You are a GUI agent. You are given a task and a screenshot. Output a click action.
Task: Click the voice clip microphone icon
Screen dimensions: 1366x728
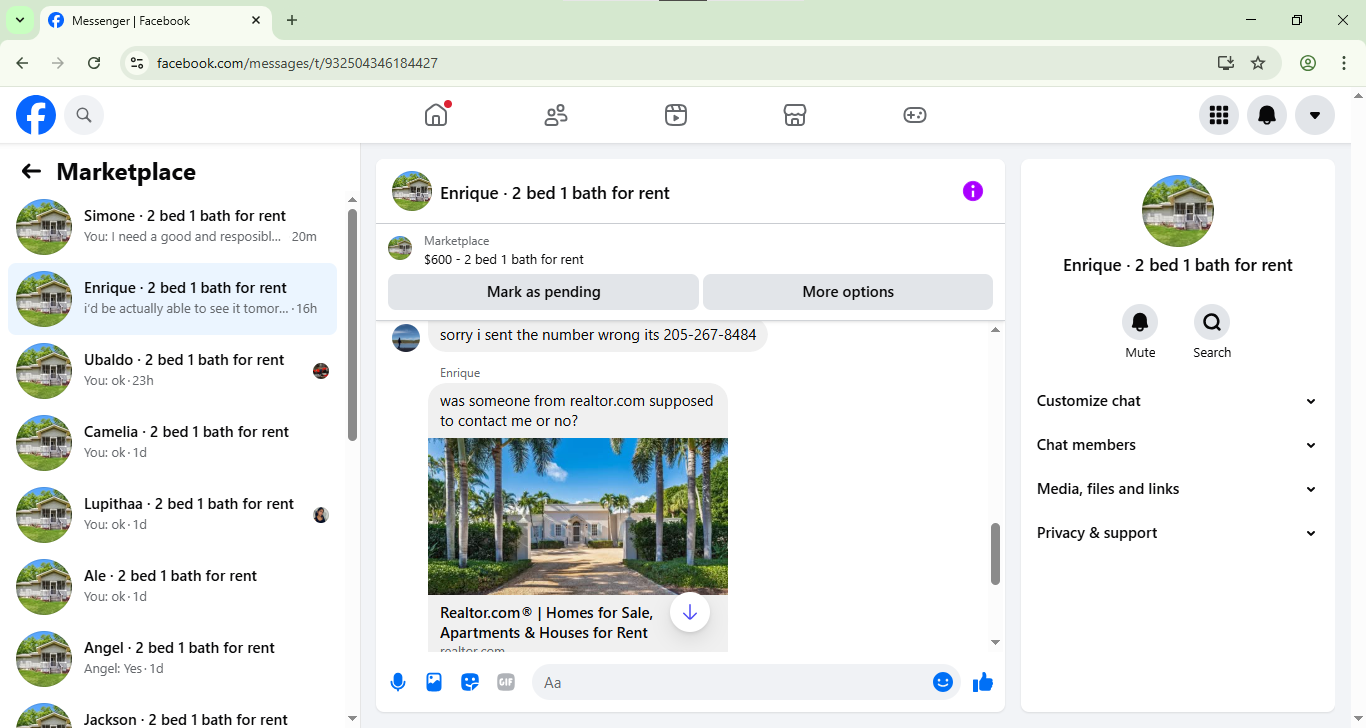click(x=398, y=682)
